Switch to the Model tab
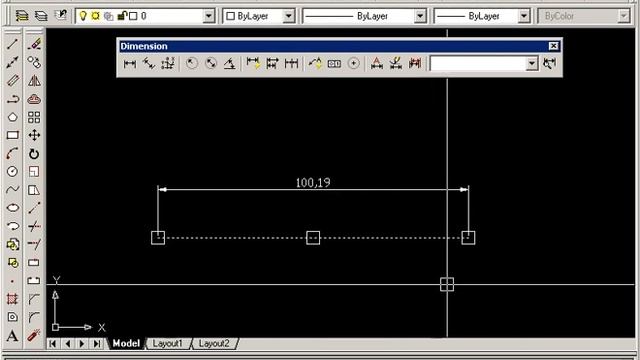The width and height of the screenshot is (640, 360). pos(126,343)
